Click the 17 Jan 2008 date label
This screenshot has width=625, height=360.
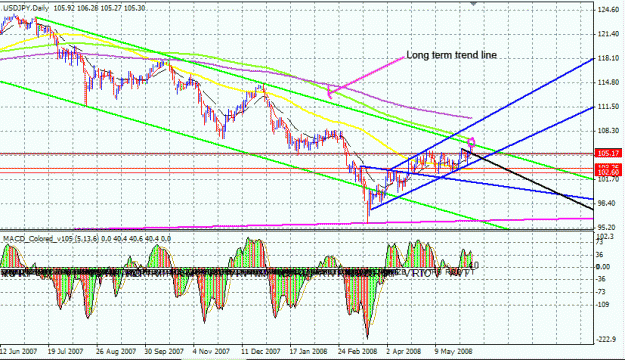pyautogui.click(x=309, y=352)
